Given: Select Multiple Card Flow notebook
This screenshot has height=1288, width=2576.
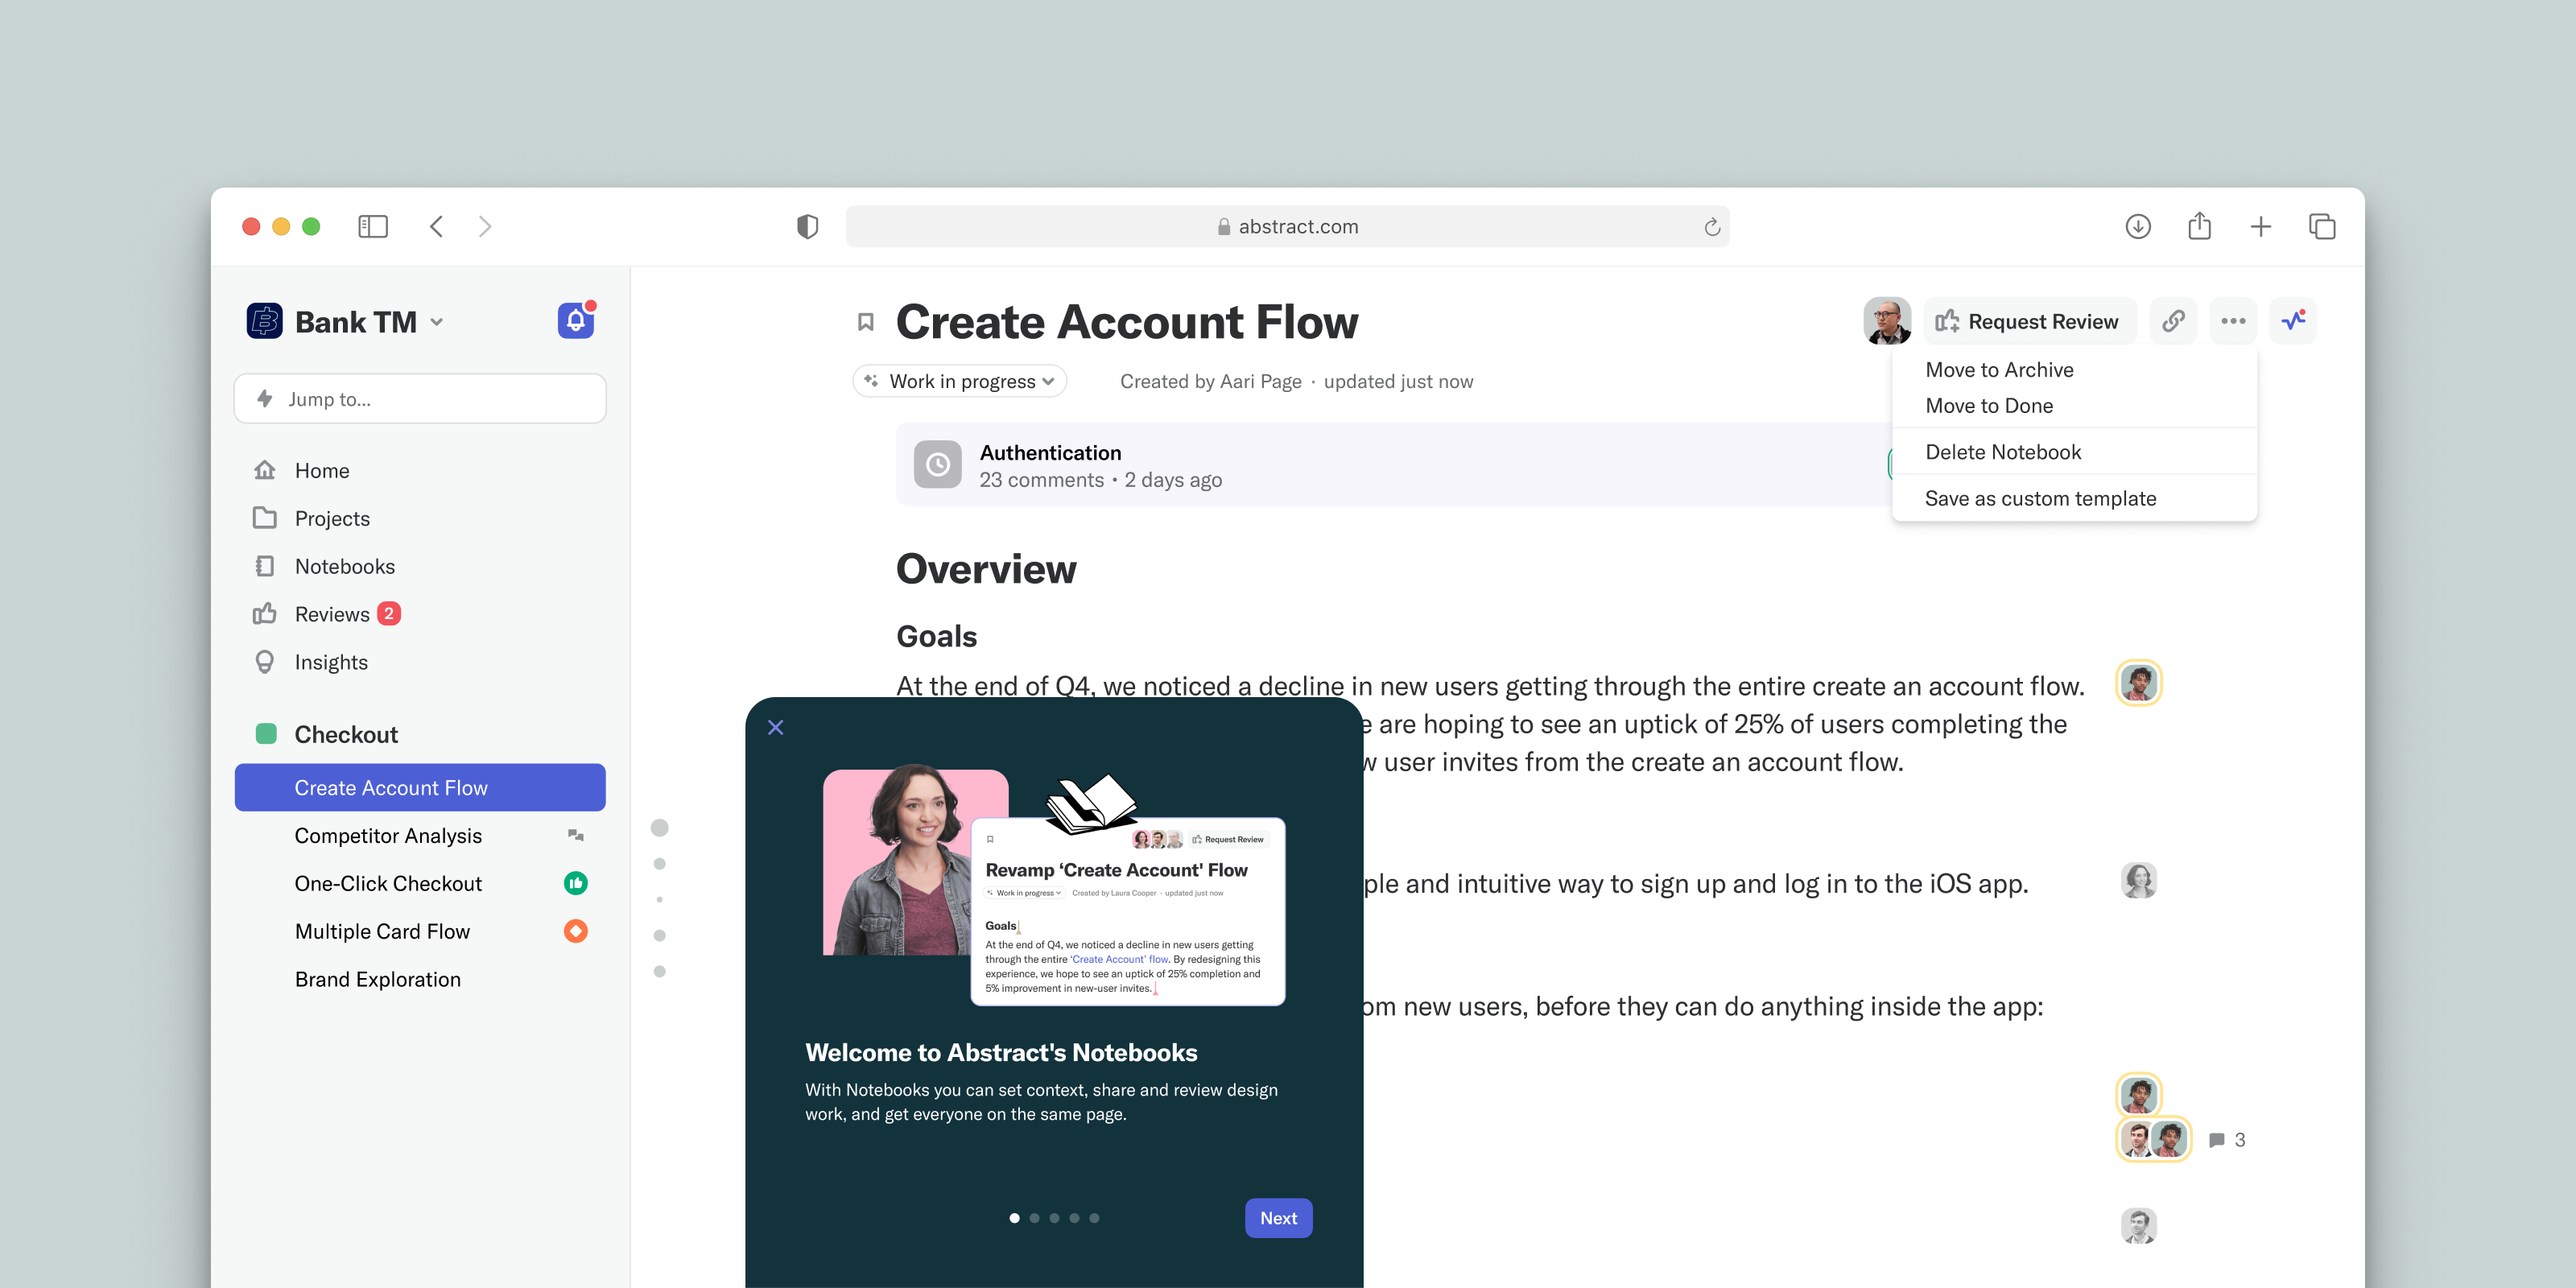Looking at the screenshot, I should pos(382,932).
